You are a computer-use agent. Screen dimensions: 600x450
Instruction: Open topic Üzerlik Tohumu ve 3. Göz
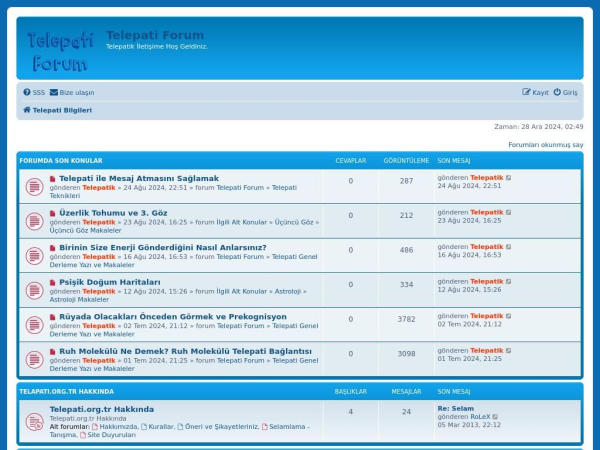(x=113, y=213)
